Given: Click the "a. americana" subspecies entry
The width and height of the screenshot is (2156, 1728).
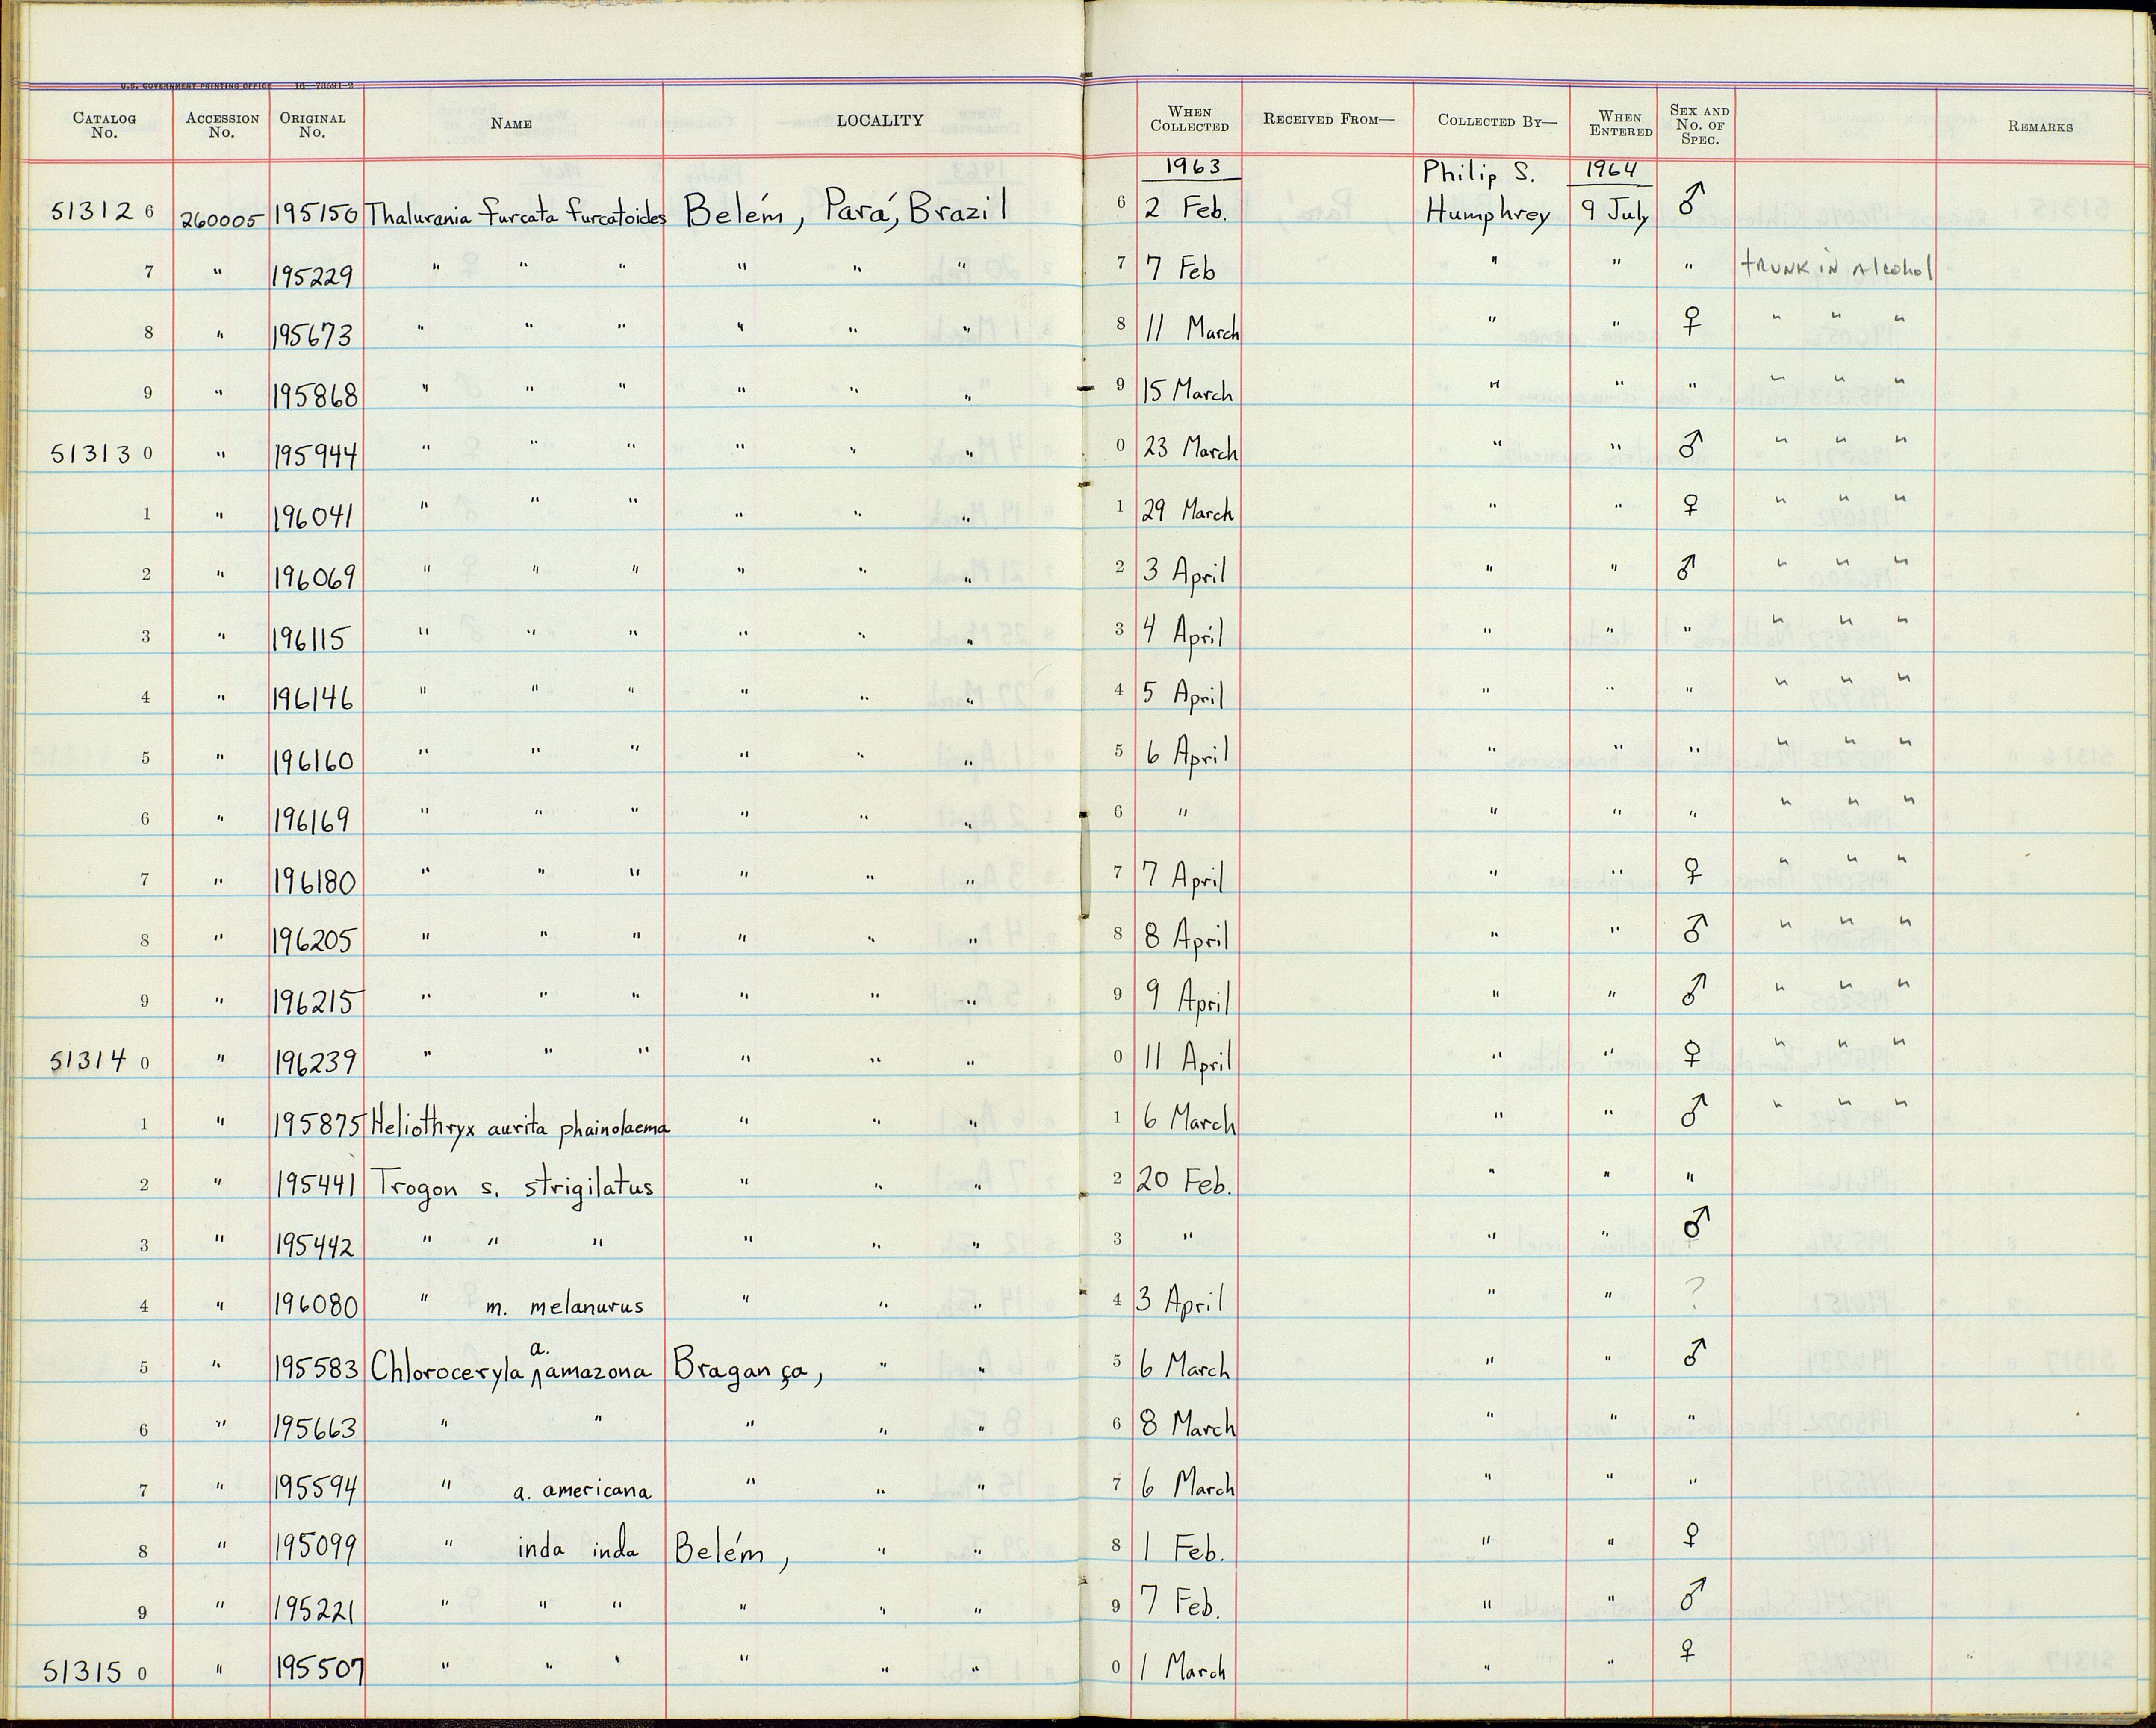Looking at the screenshot, I should click(581, 1491).
